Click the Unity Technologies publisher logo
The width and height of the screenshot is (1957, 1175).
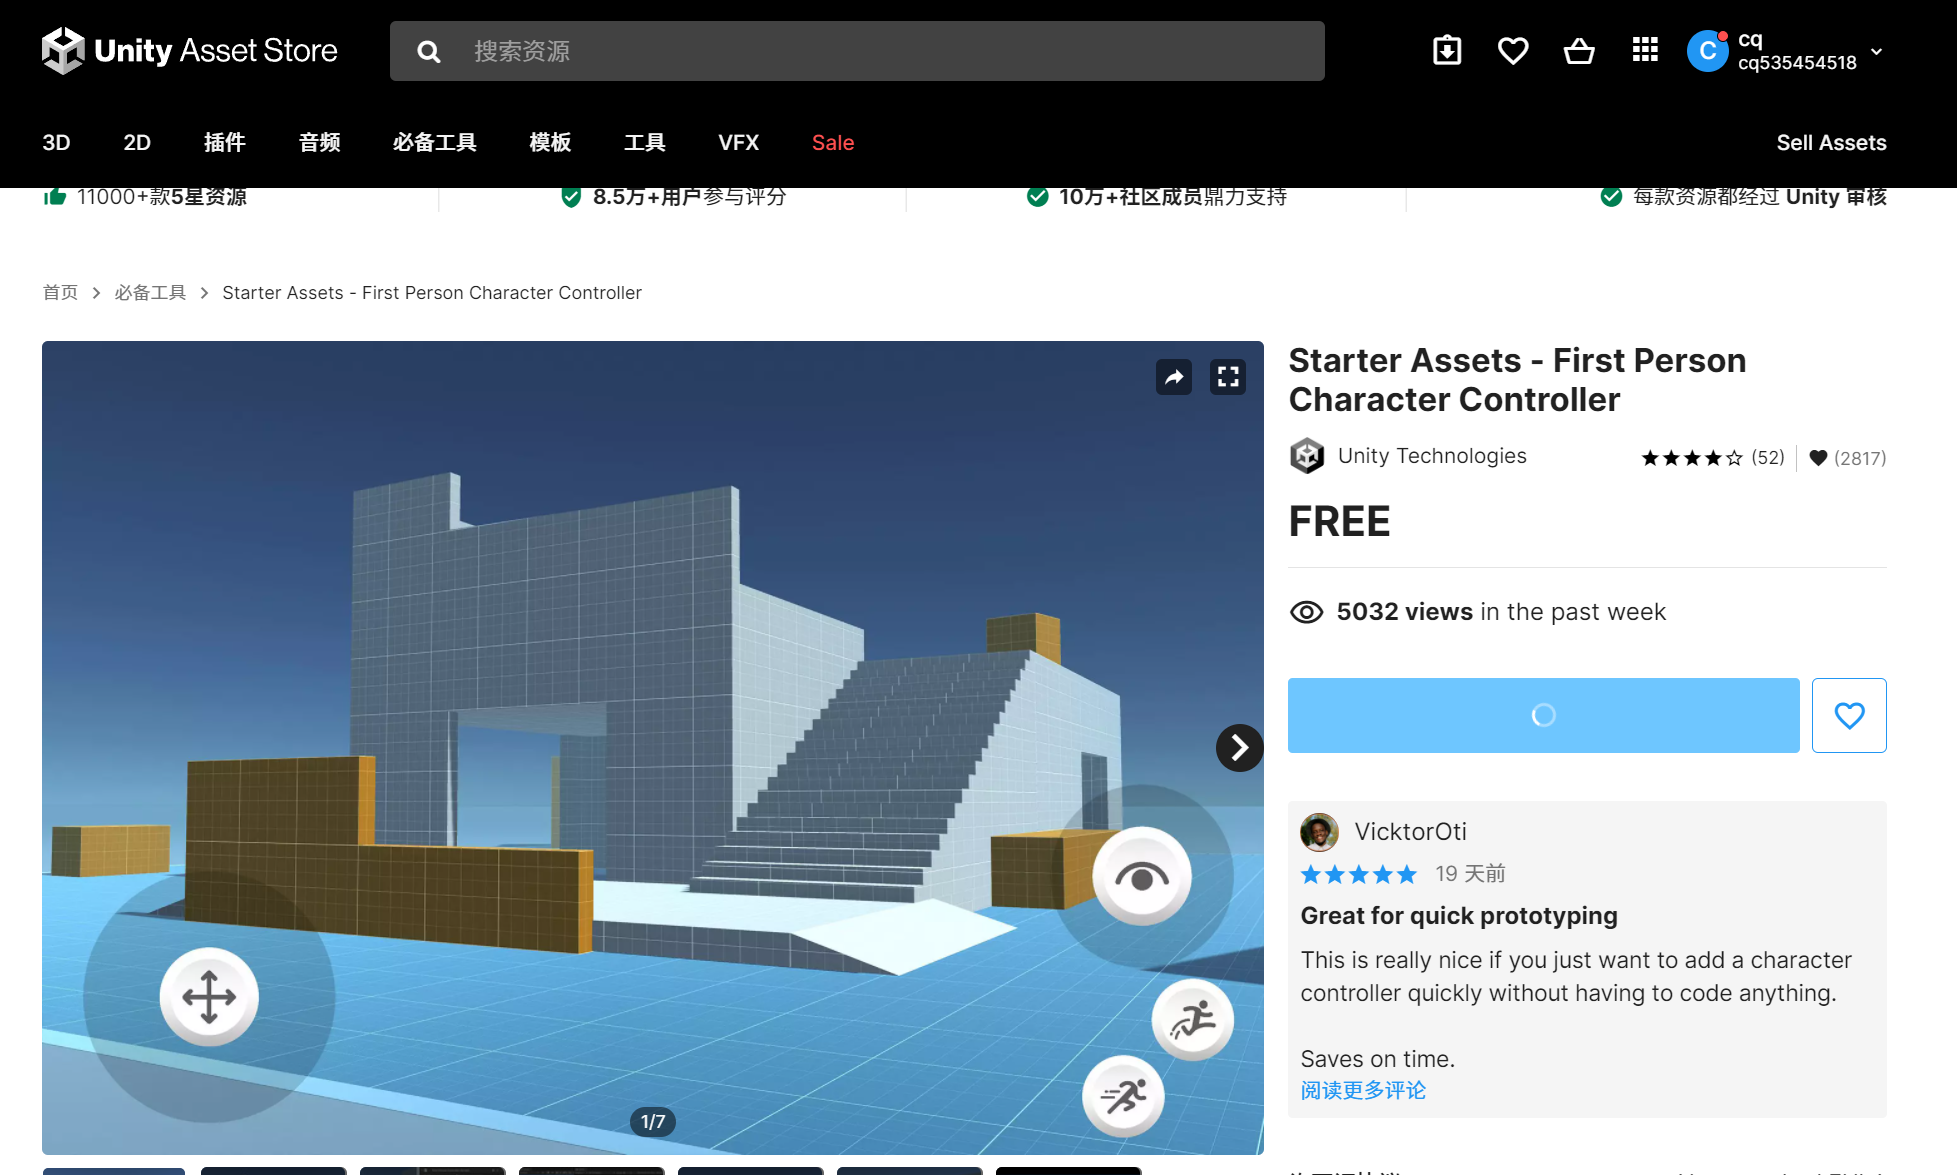click(x=1307, y=456)
